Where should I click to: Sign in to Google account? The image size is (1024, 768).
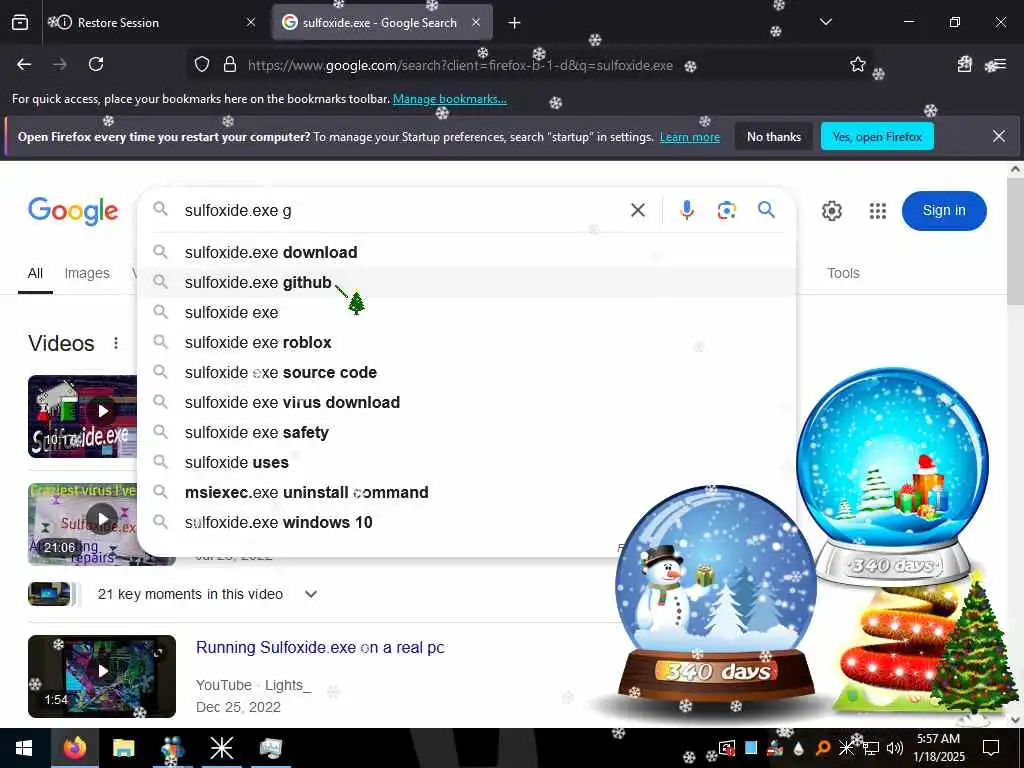coord(944,210)
